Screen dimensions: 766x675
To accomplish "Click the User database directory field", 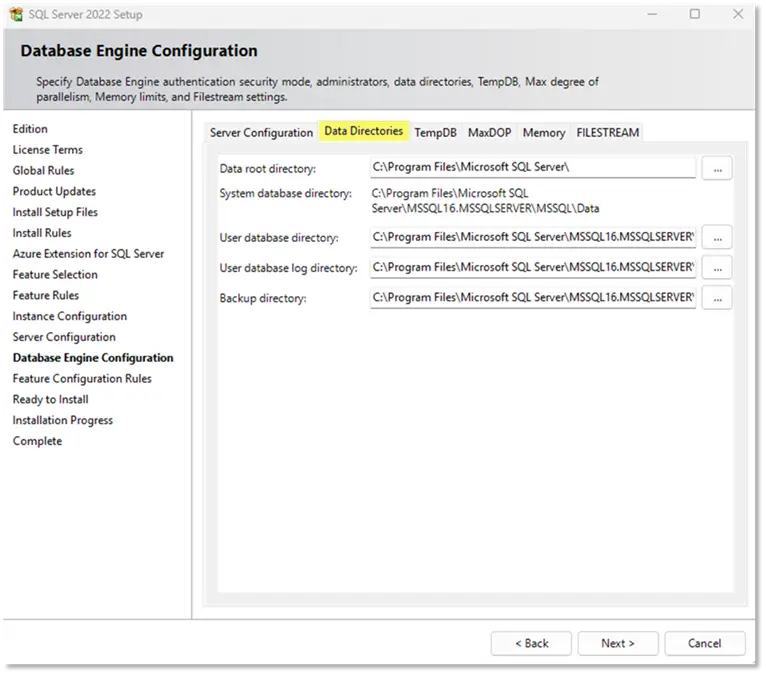I will click(x=534, y=238).
